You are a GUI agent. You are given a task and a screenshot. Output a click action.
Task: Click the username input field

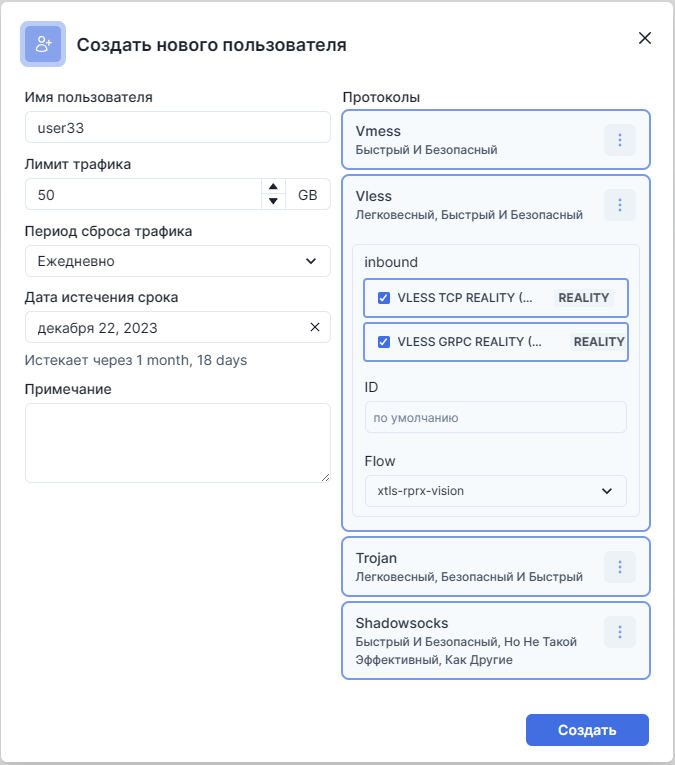(x=177, y=127)
